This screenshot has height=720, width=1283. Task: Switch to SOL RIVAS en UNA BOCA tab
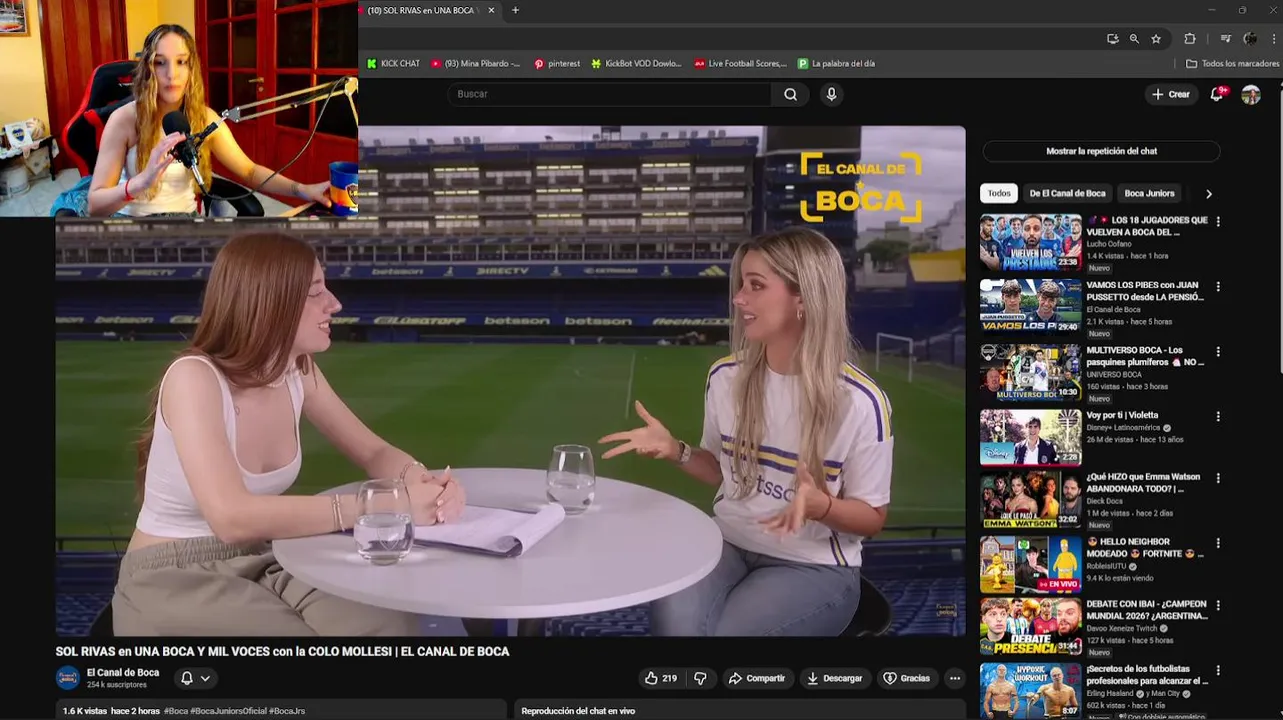point(423,10)
